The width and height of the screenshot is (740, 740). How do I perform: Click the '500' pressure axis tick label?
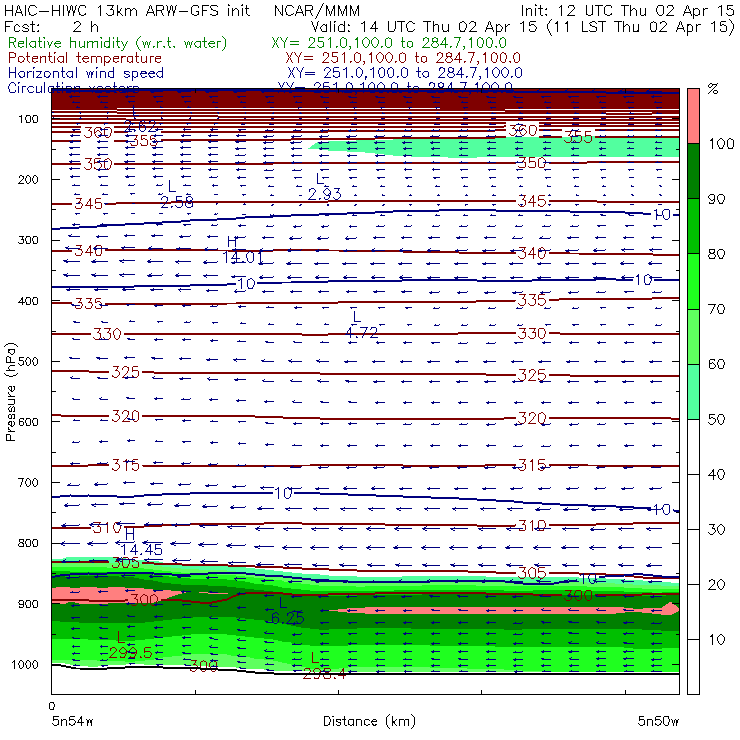tap(28, 361)
